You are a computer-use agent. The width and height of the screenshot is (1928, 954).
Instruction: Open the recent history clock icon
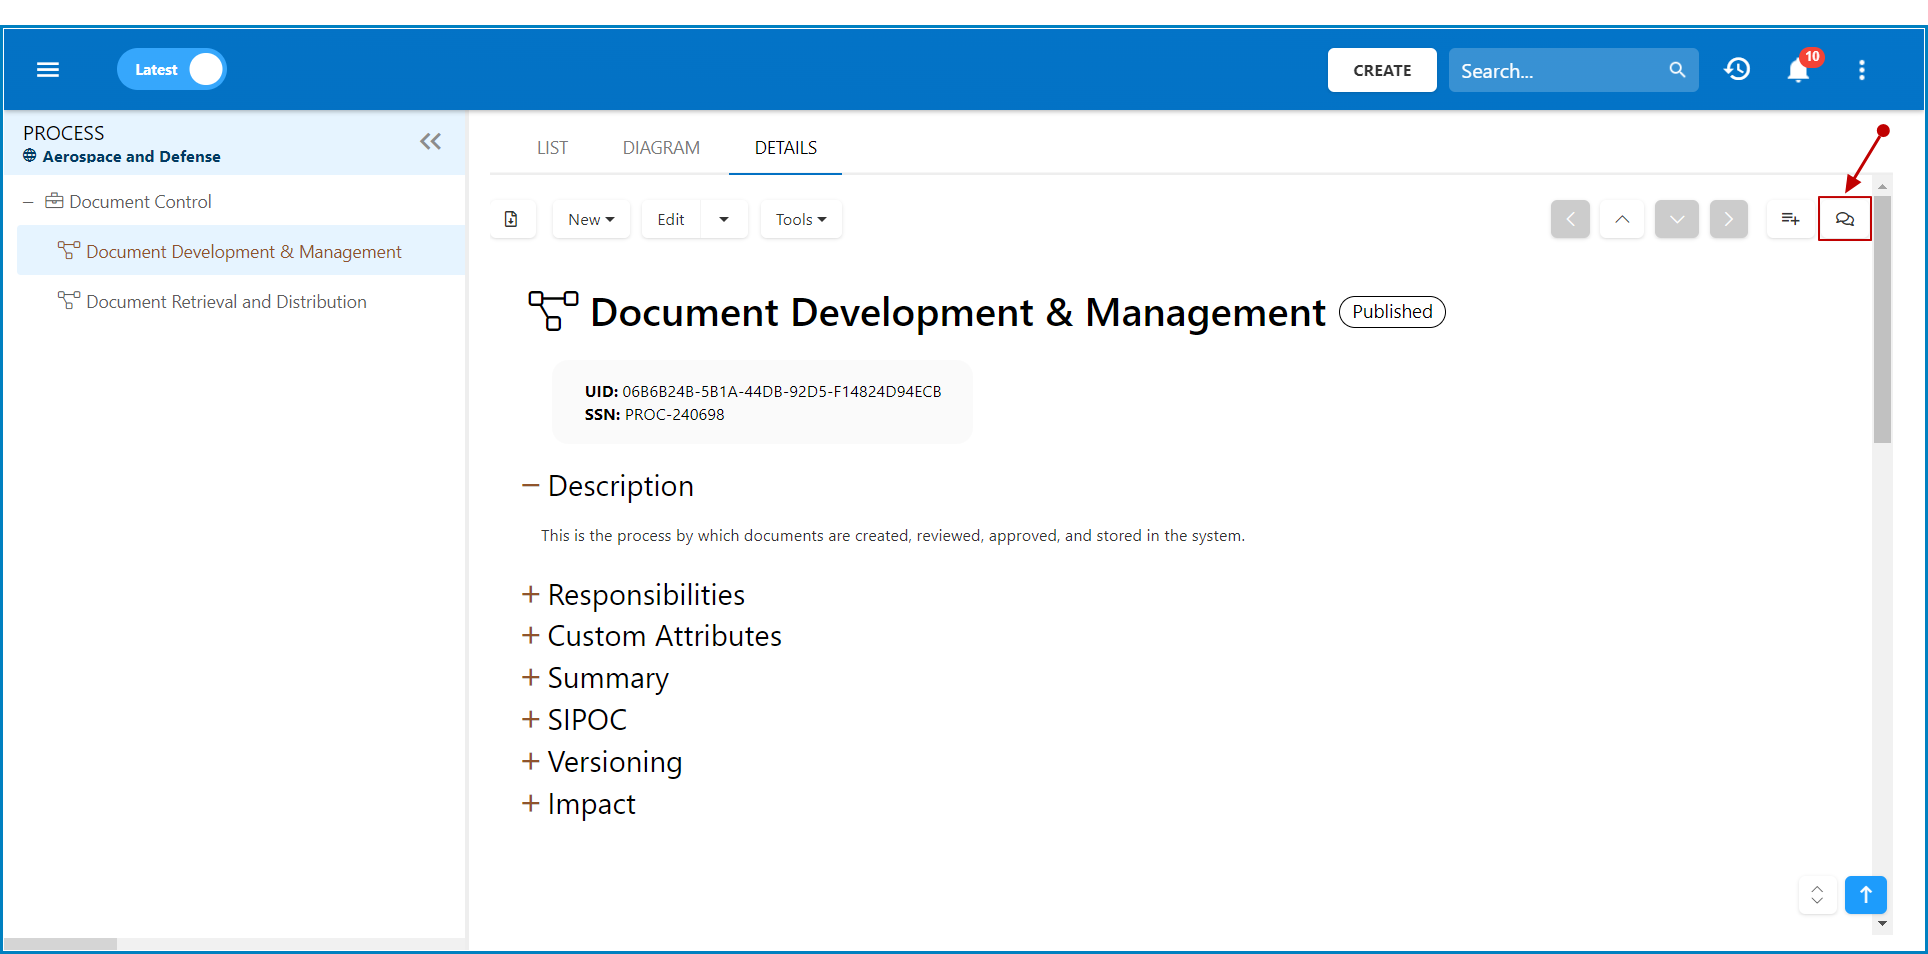1738,70
